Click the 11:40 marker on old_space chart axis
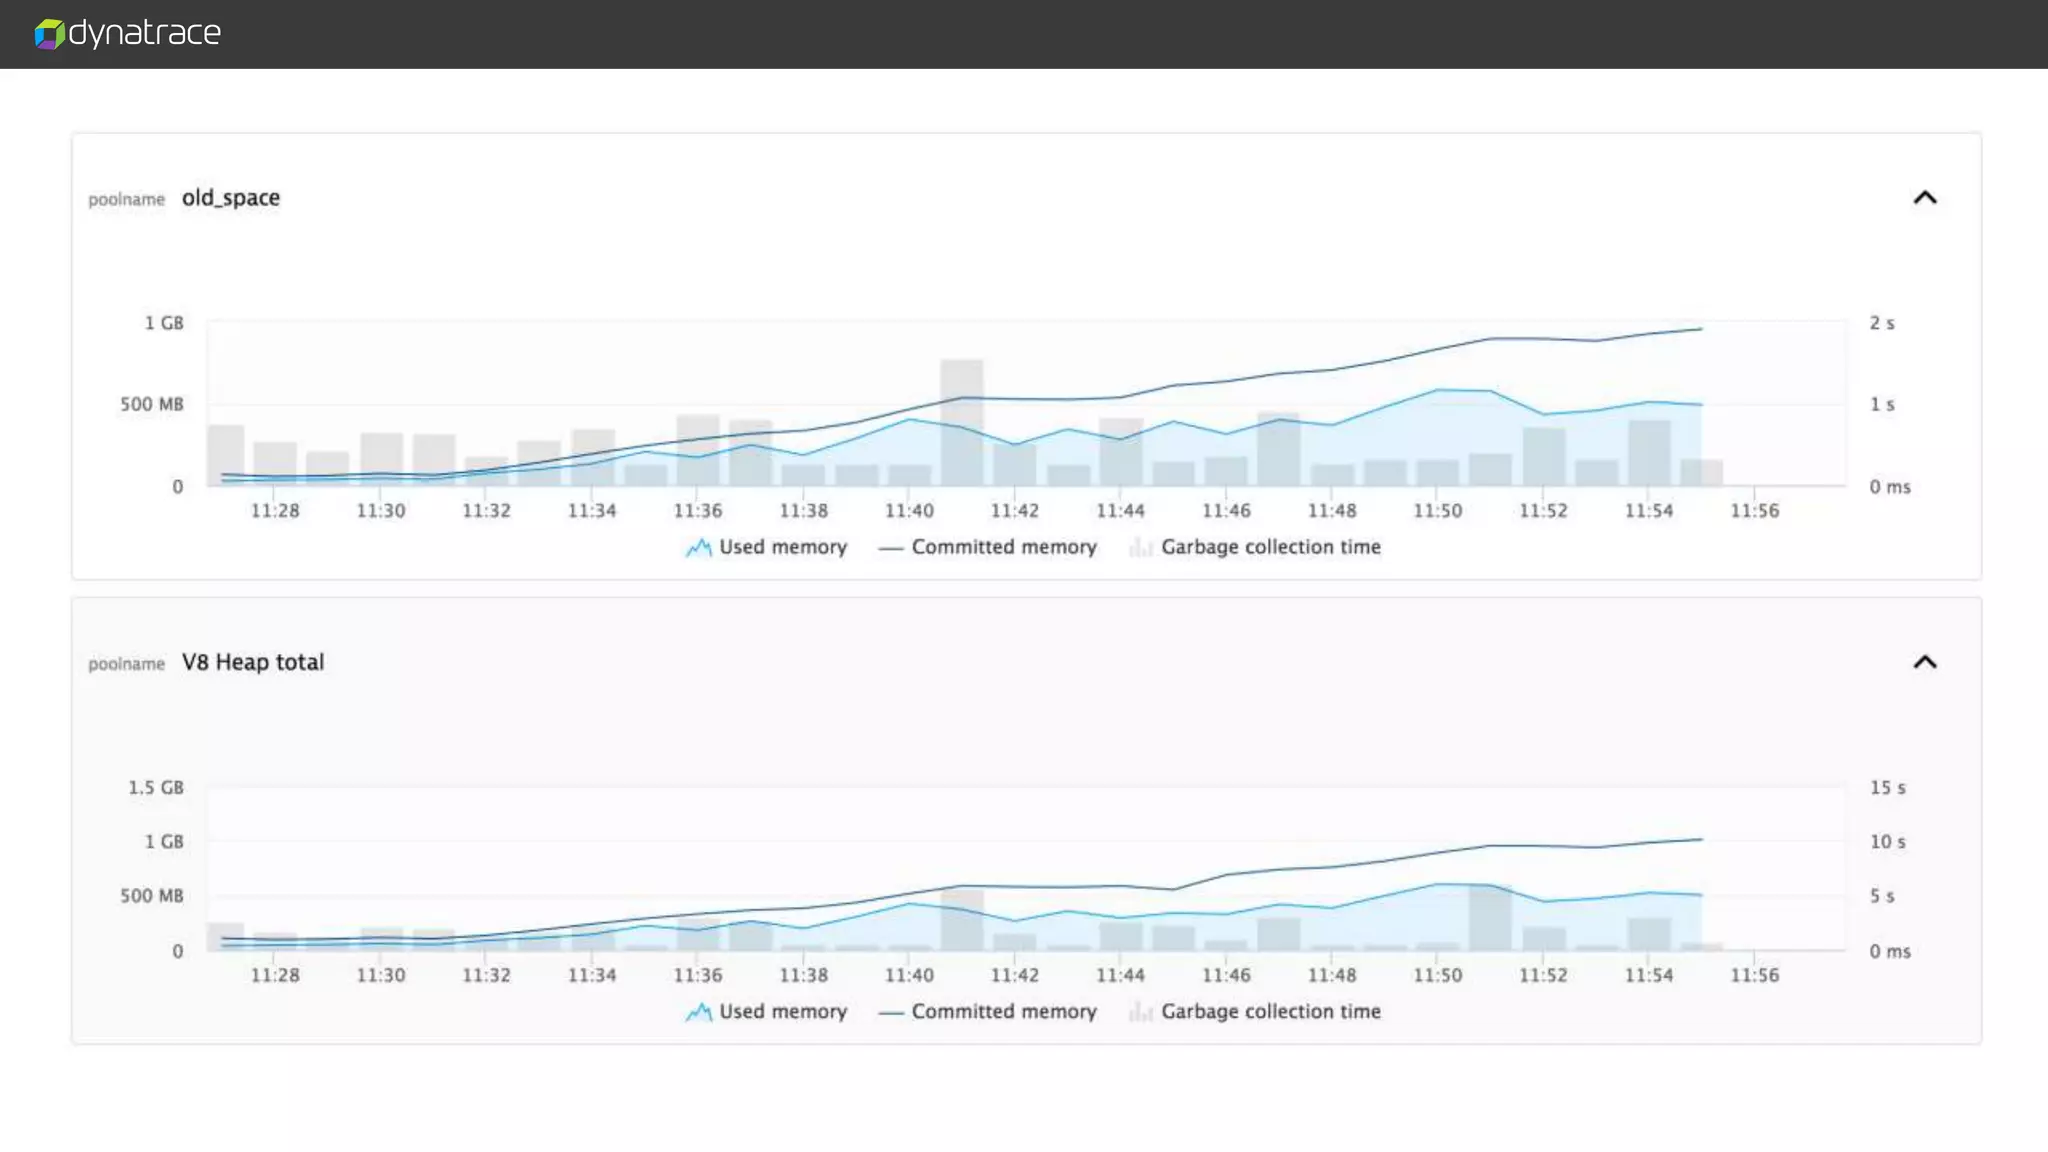Viewport: 2048px width, 1152px height. coord(909,511)
